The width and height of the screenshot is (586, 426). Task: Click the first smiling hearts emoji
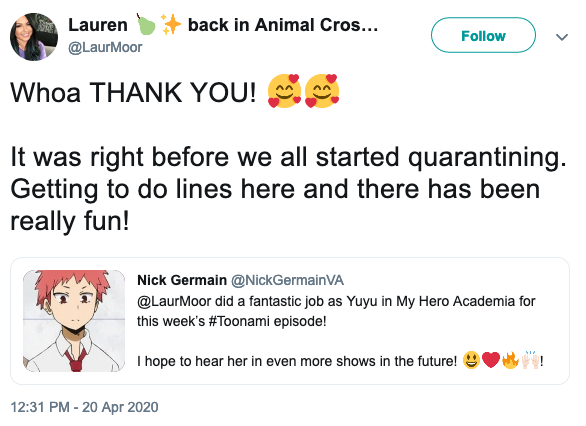coord(284,91)
